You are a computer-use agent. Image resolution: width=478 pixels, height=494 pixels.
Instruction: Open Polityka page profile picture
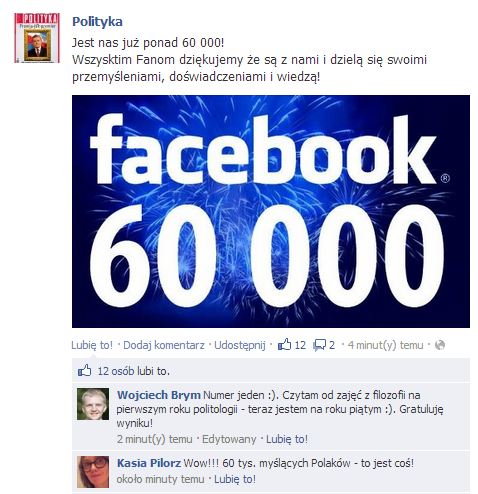(37, 38)
